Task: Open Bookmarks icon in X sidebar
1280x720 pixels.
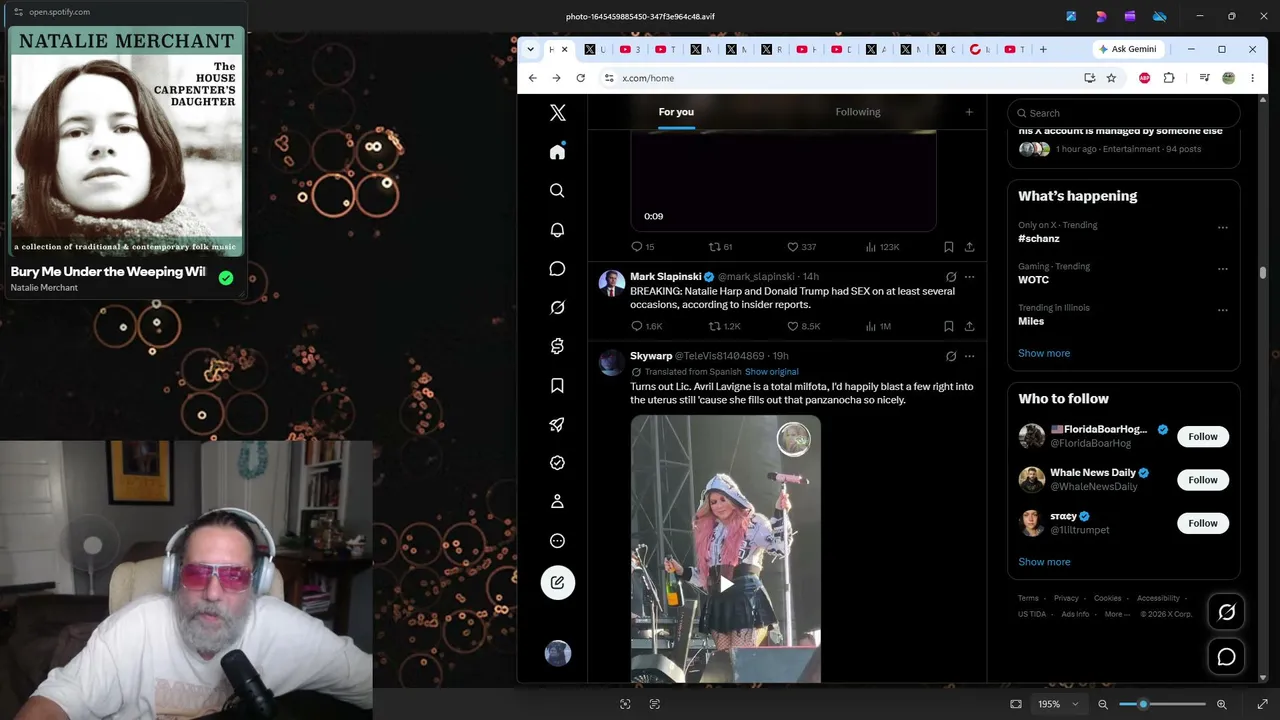Action: click(x=558, y=386)
